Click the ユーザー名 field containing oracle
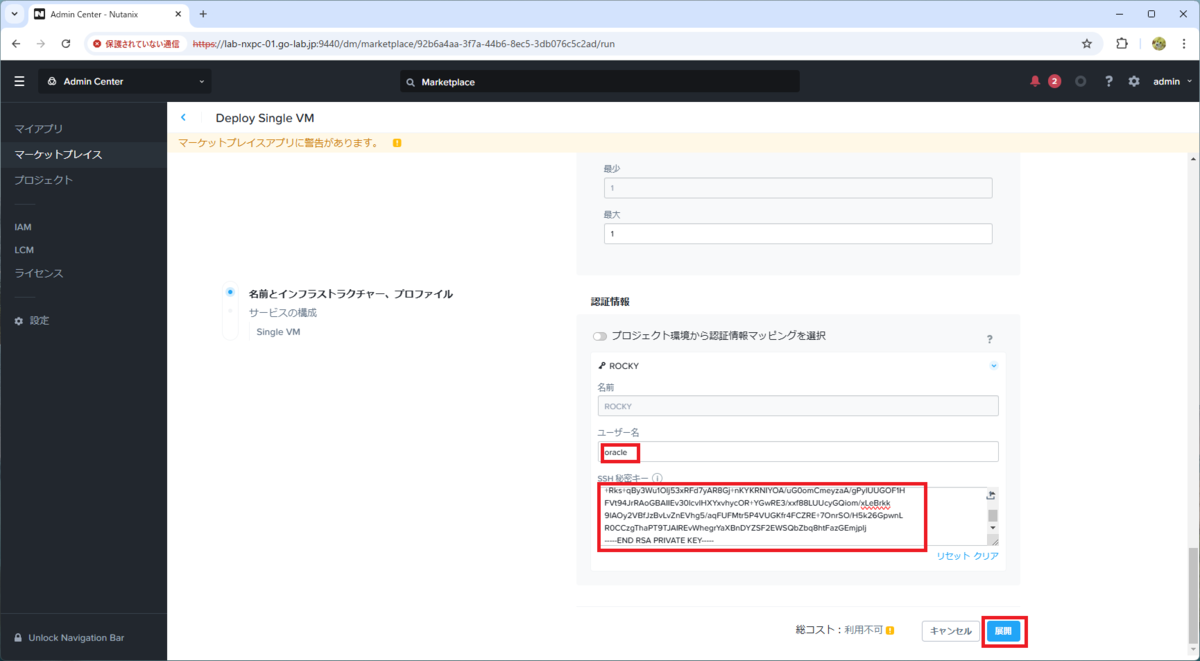This screenshot has height=661, width=1200. (x=798, y=452)
